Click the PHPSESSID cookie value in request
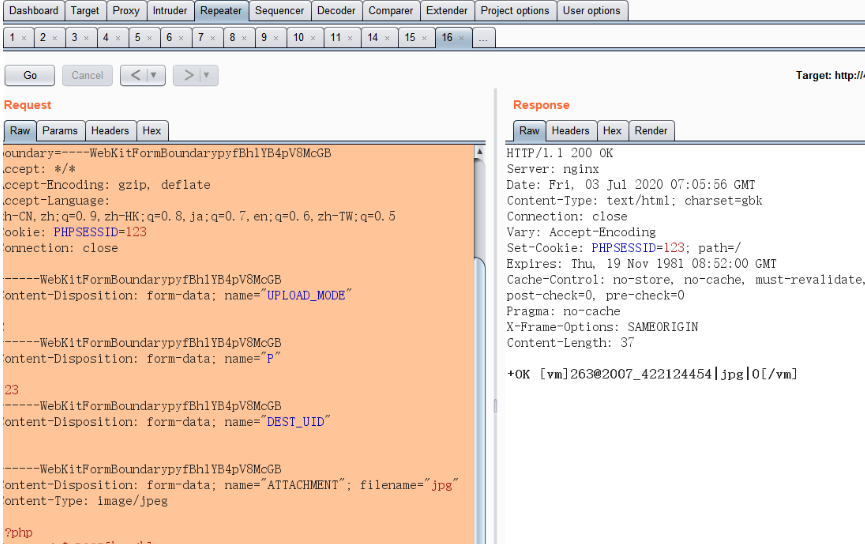865x544 pixels. click(136, 232)
